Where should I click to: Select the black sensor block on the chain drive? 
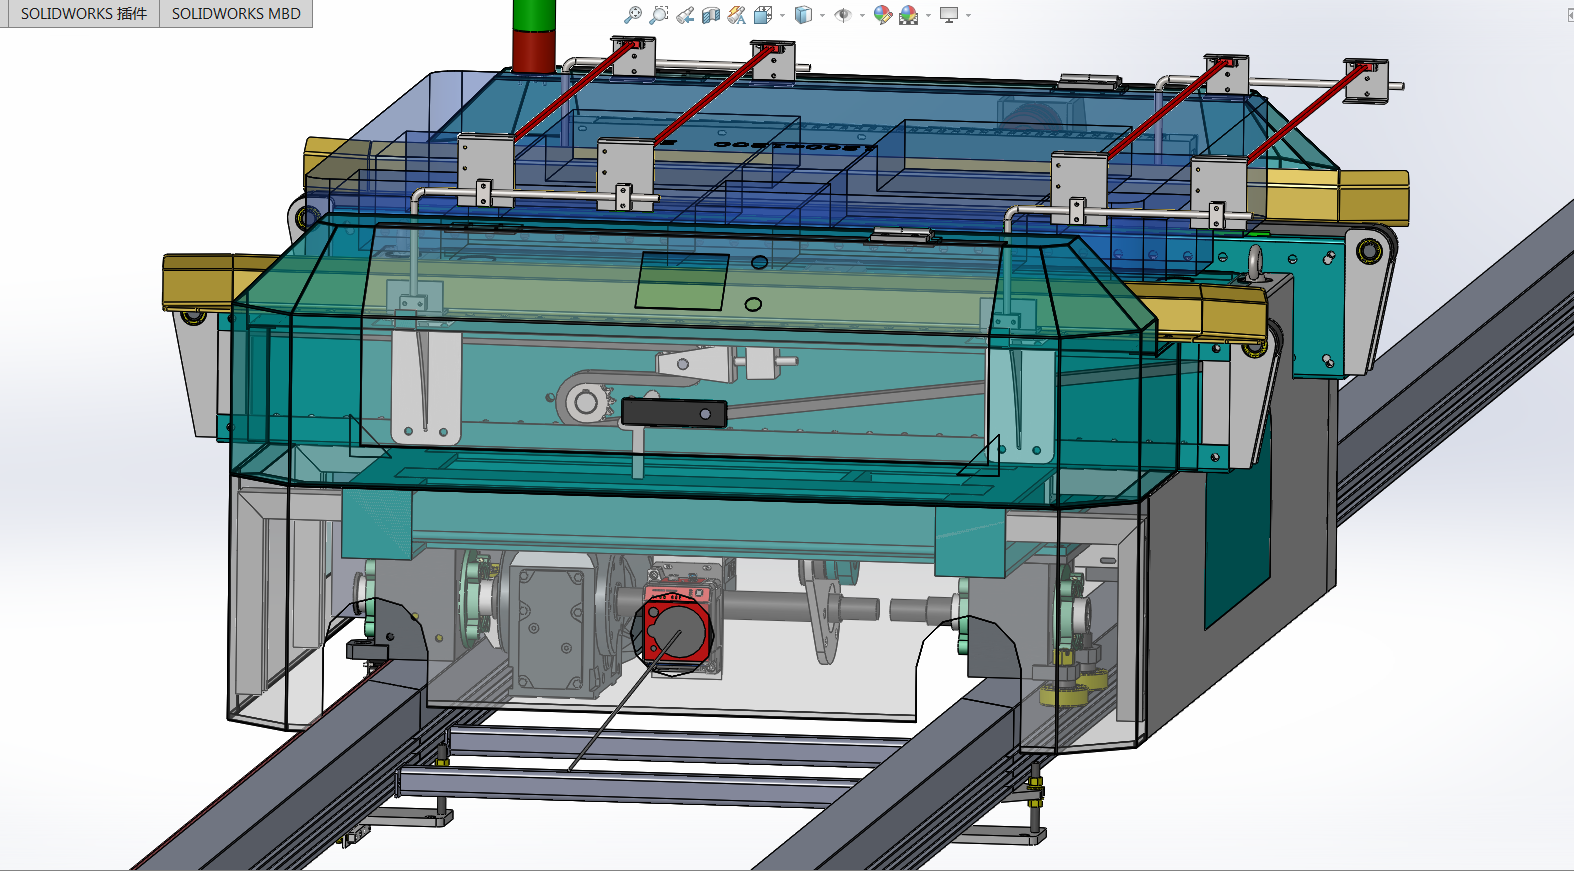pos(674,412)
